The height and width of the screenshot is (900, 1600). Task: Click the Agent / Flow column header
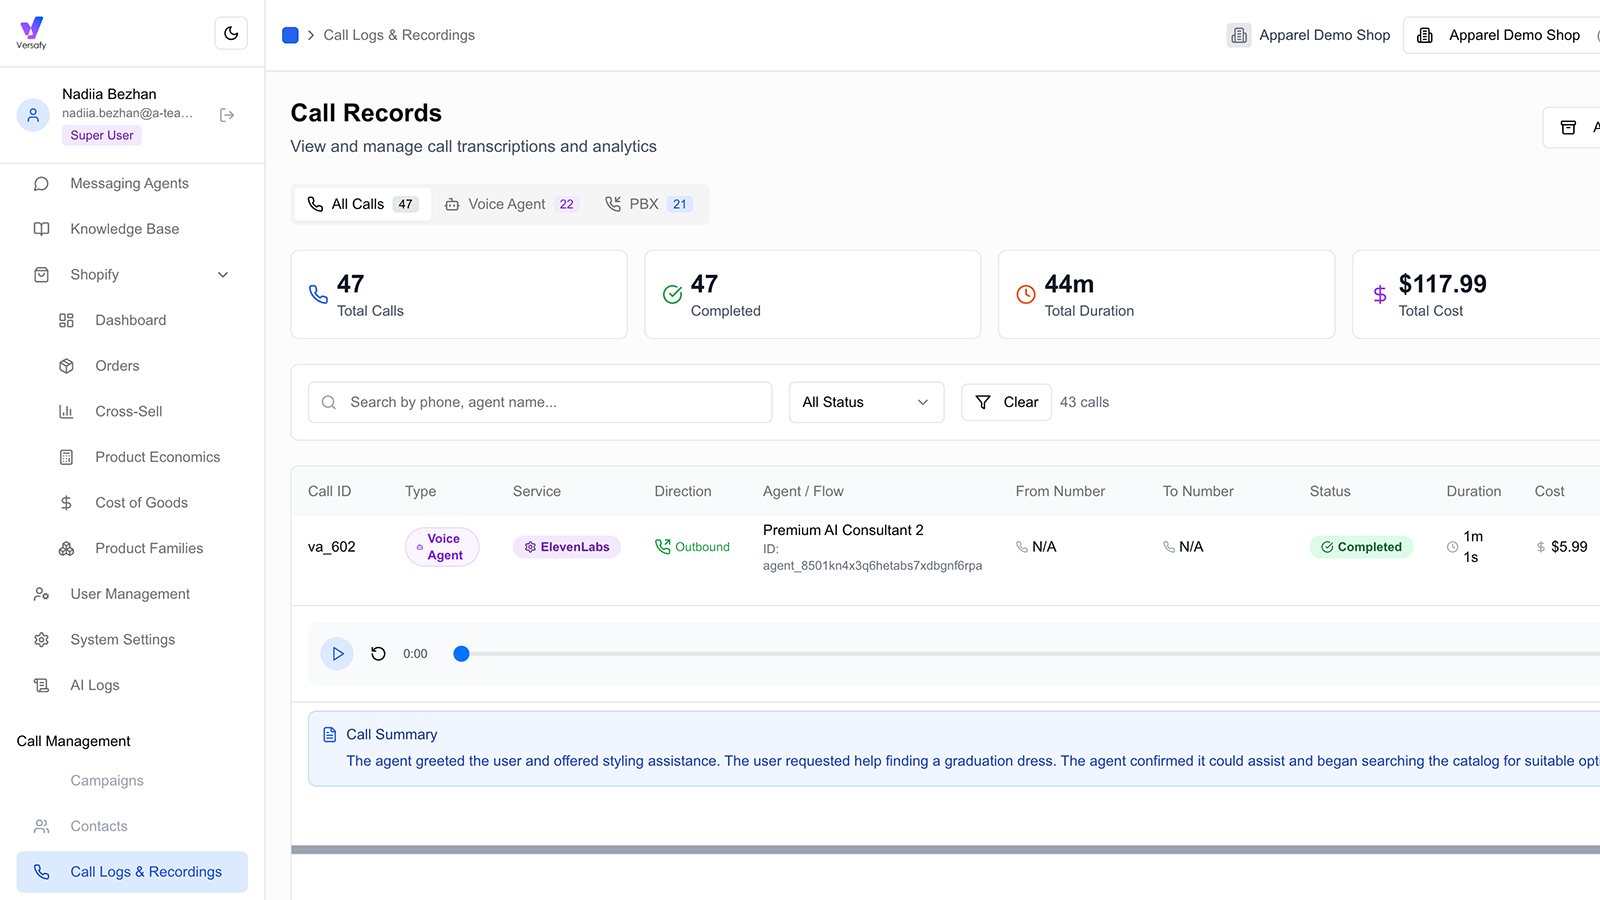click(x=803, y=491)
